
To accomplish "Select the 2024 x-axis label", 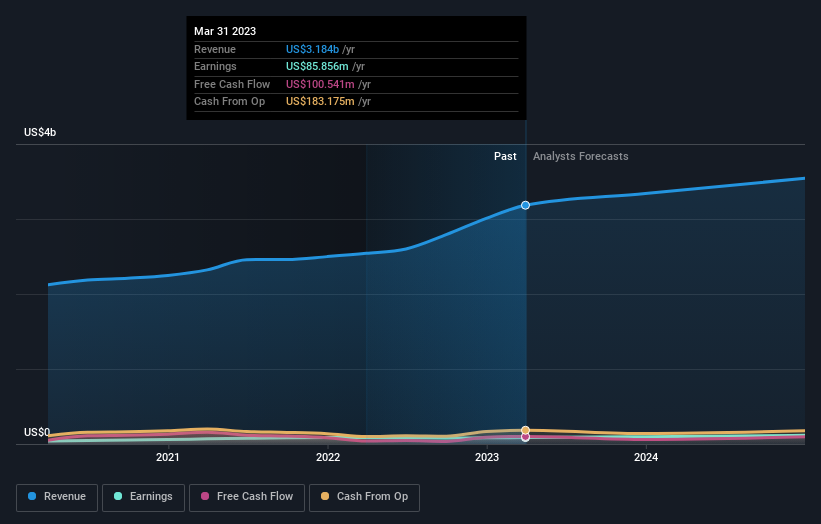I will coord(646,457).
